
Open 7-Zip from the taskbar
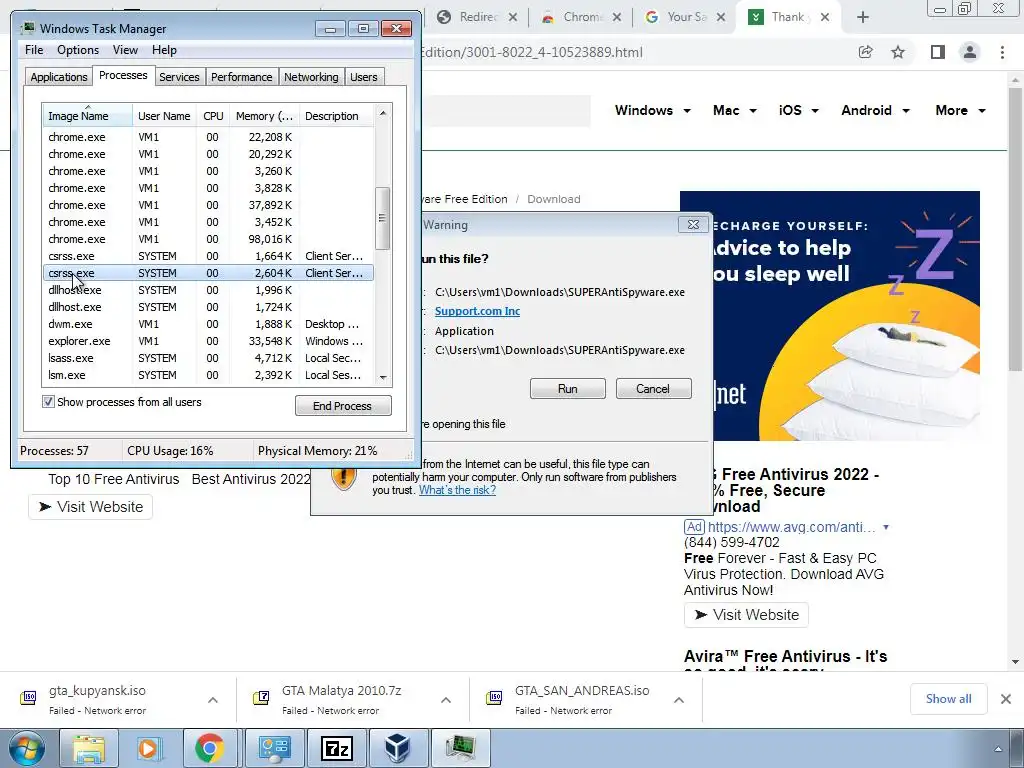pos(336,748)
